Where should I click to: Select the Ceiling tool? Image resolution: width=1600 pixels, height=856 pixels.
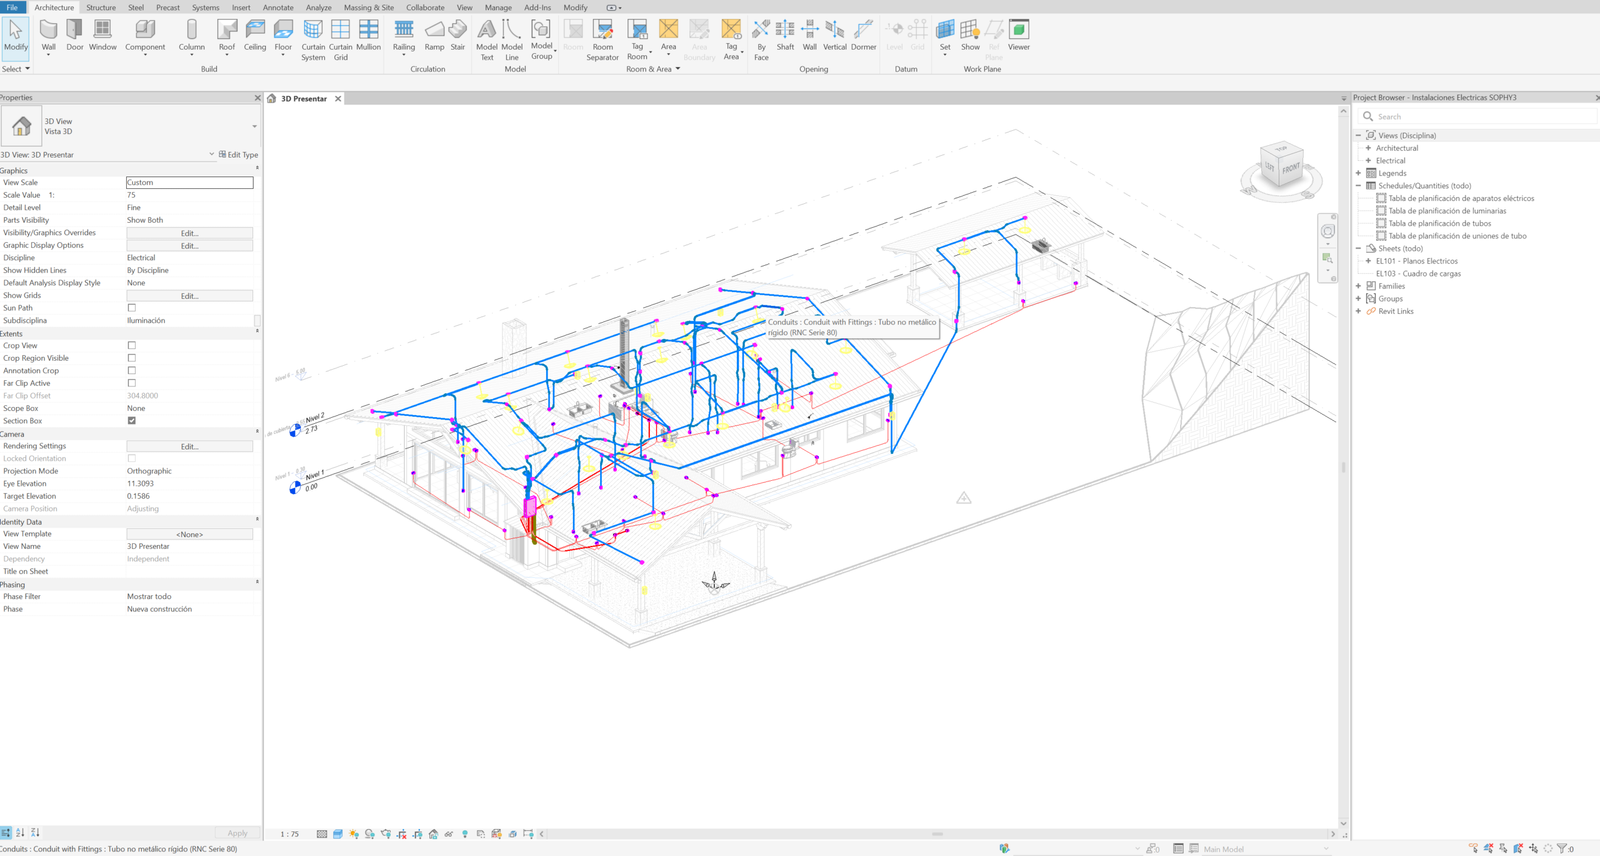click(x=255, y=36)
